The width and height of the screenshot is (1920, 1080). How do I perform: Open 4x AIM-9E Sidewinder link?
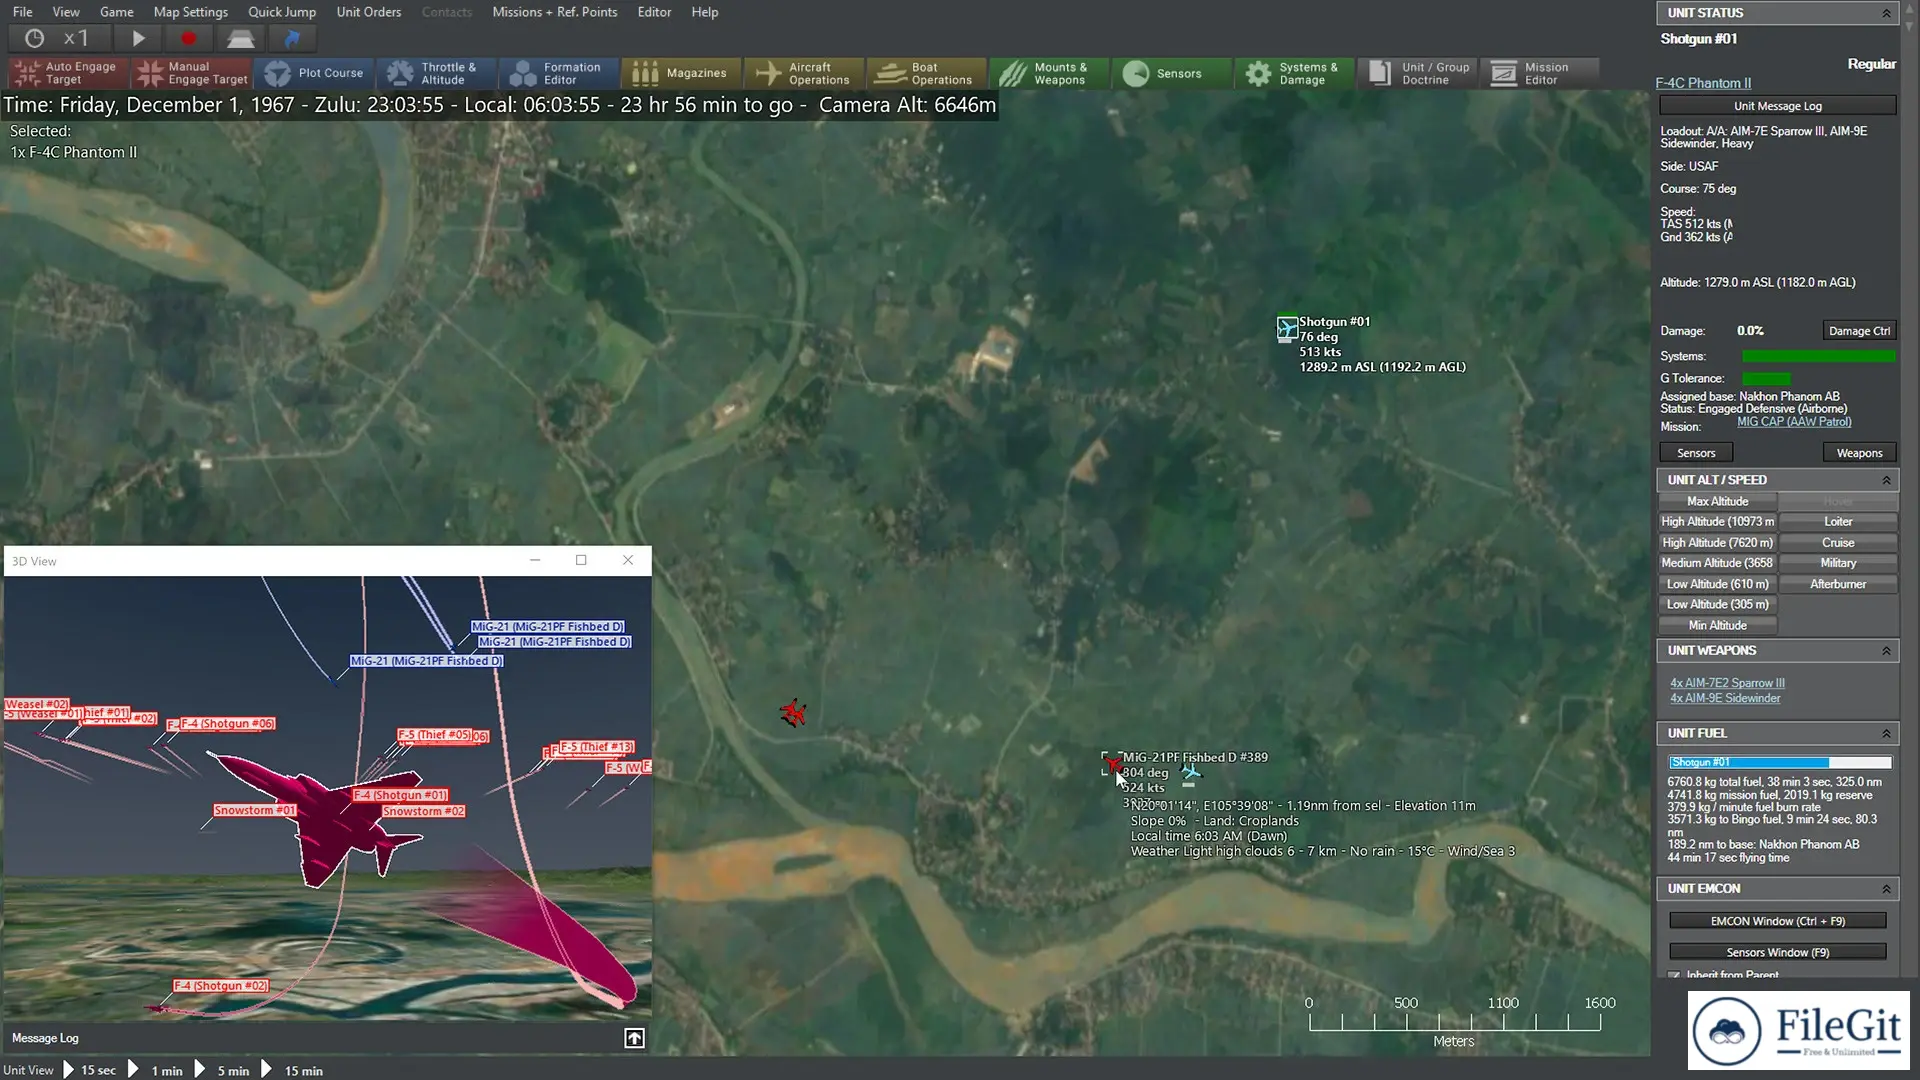tap(1725, 698)
